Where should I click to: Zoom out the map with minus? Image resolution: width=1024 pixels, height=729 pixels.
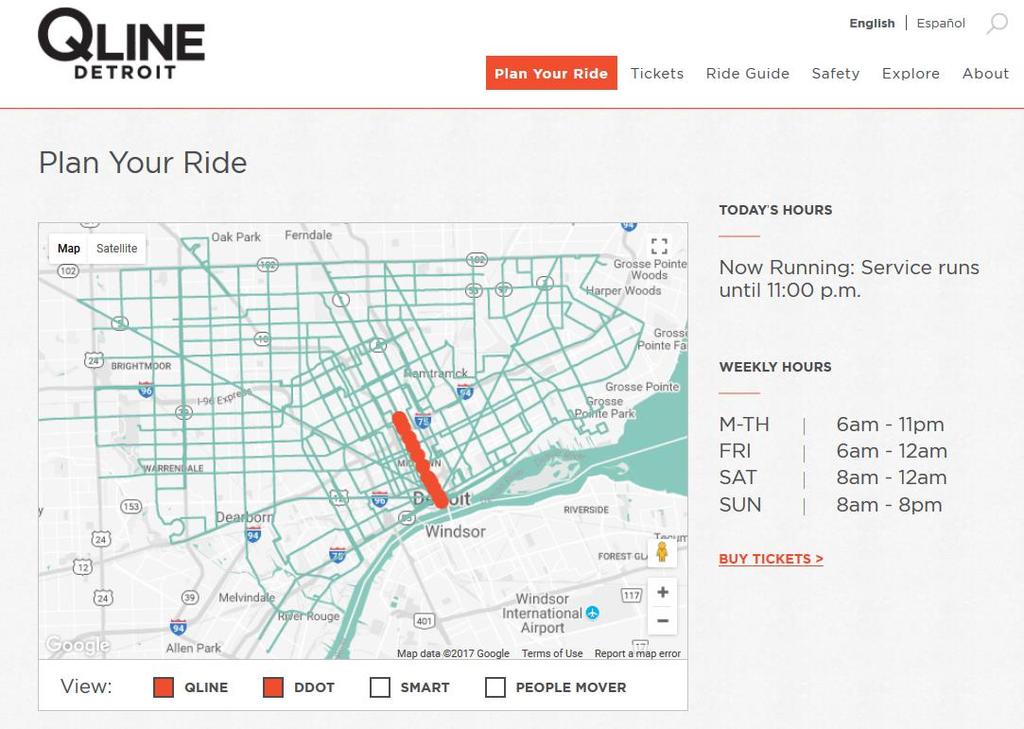point(662,621)
